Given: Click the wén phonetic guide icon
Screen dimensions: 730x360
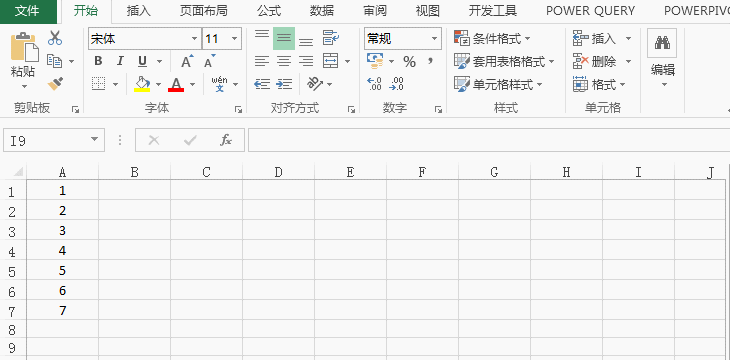Looking at the screenshot, I should (x=219, y=84).
